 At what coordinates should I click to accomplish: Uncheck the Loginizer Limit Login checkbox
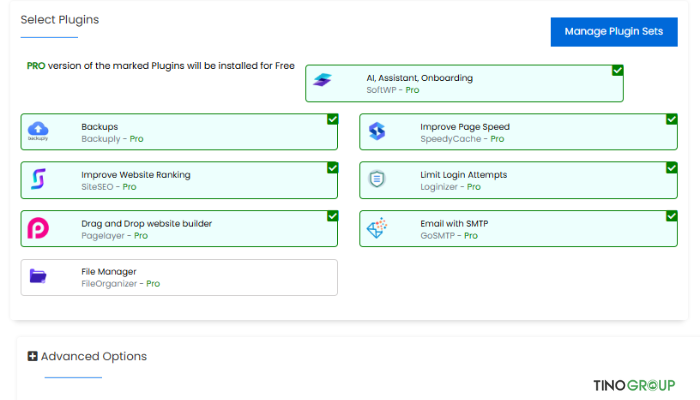coord(671,168)
